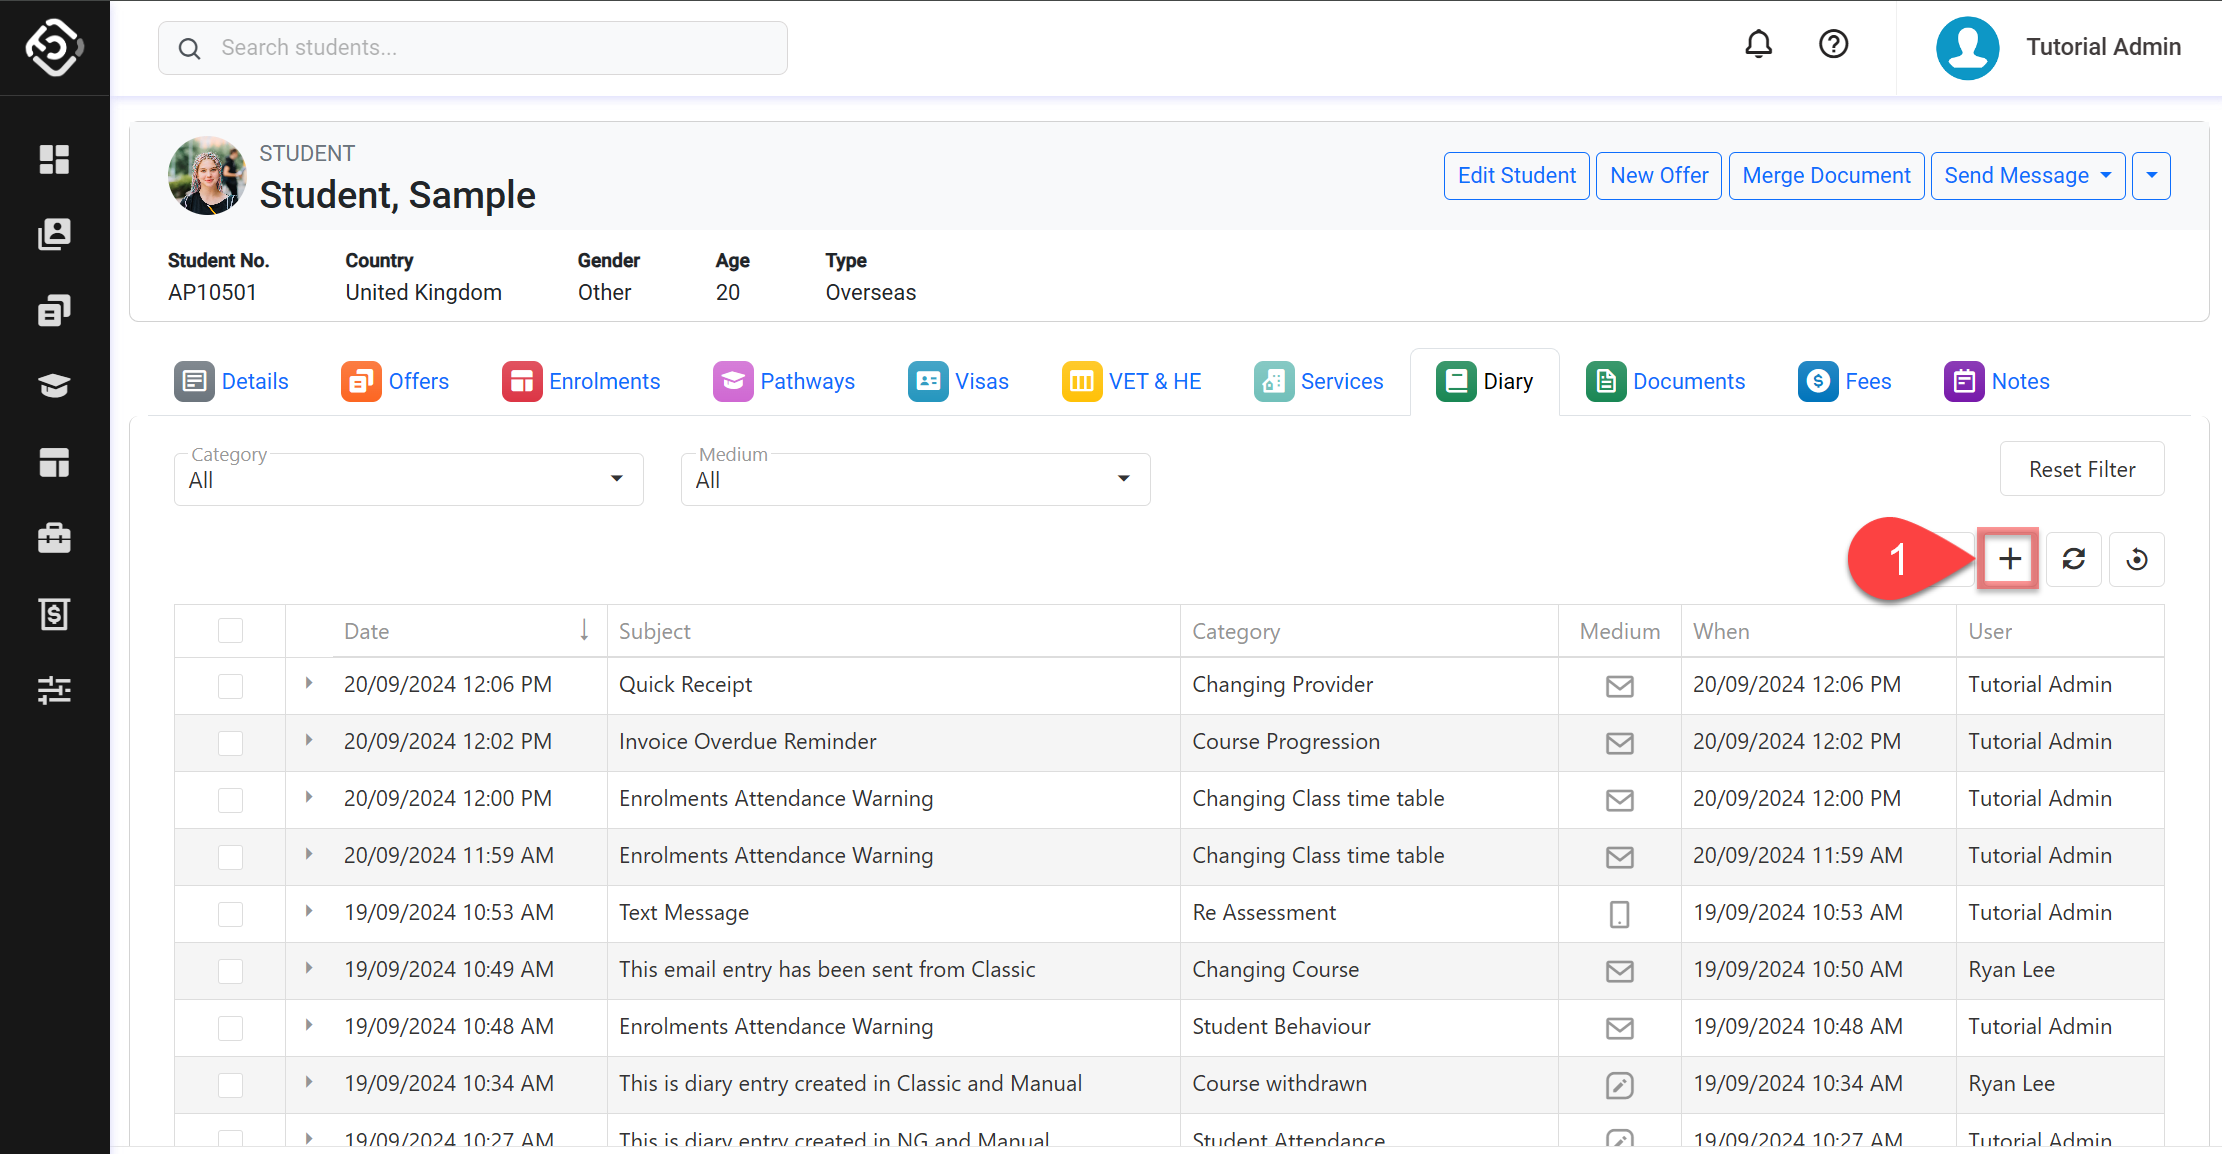The width and height of the screenshot is (2222, 1154).
Task: Open the Category filter dropdown
Action: (408, 480)
